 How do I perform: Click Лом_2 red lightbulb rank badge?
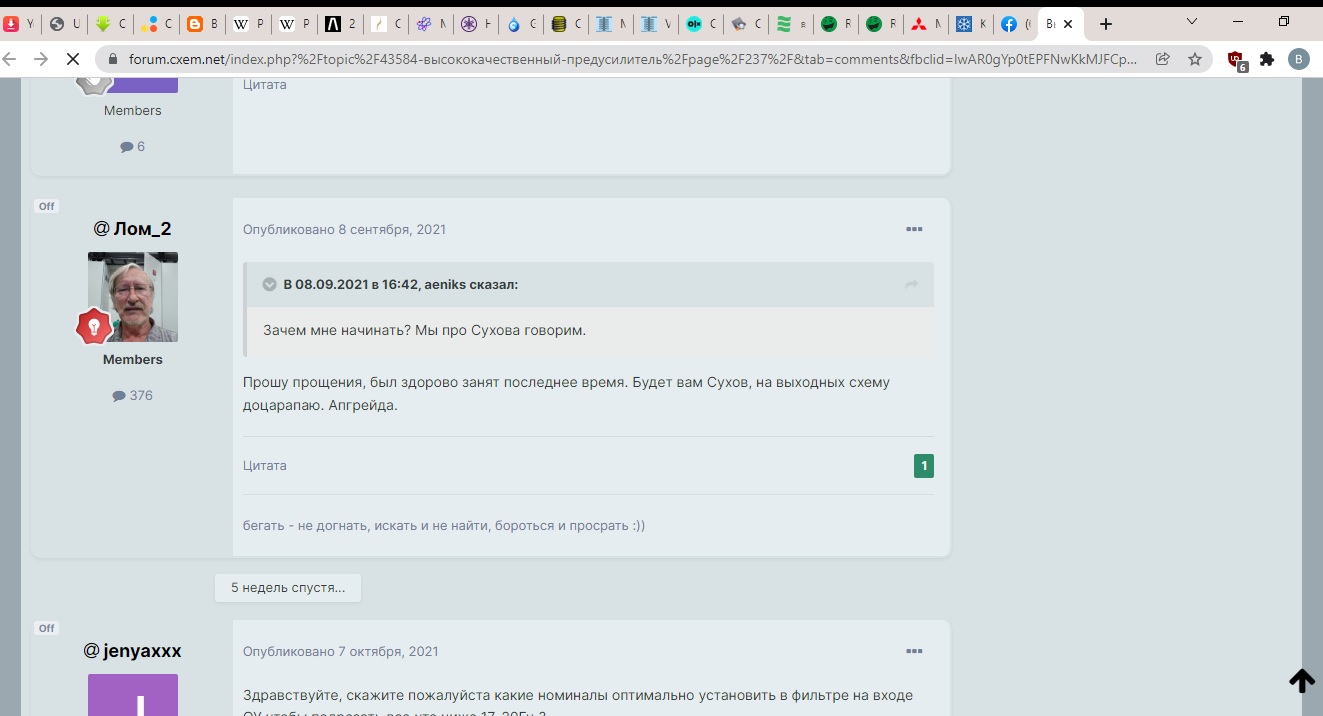pyautogui.click(x=94, y=326)
